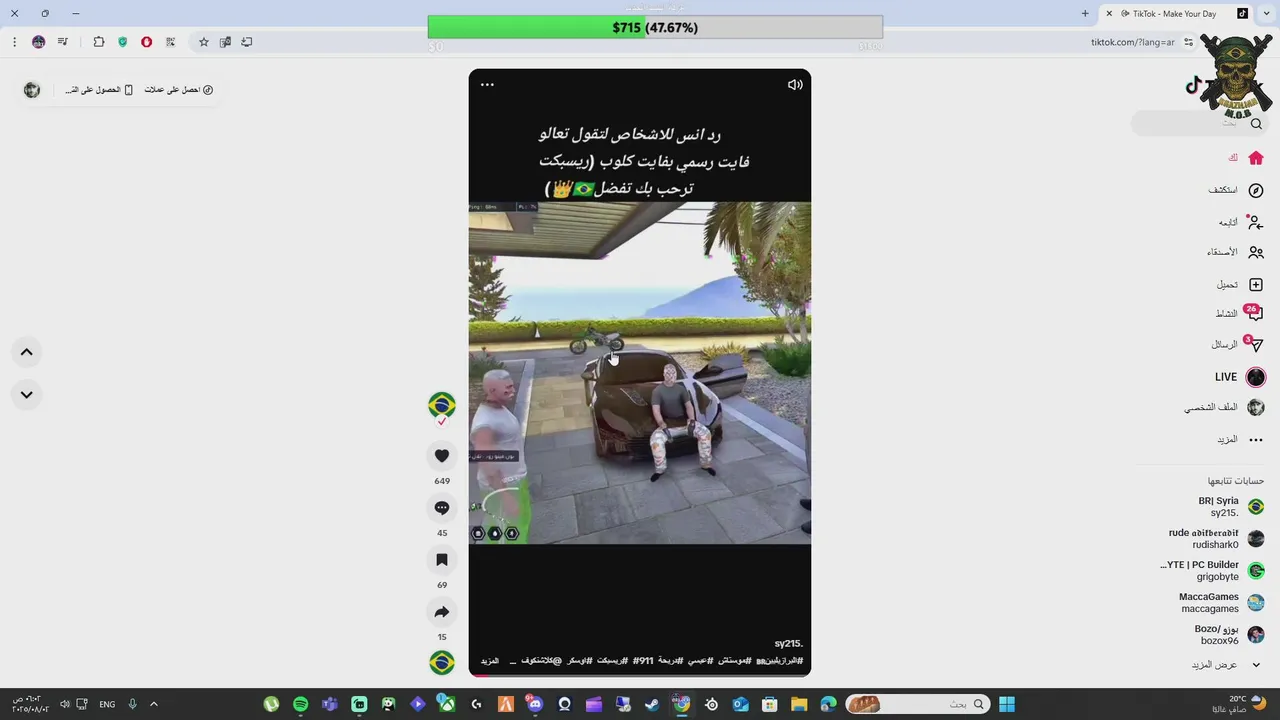Viewport: 1280px width, 720px height.
Task: Click the video playback progress bar
Action: [640, 675]
